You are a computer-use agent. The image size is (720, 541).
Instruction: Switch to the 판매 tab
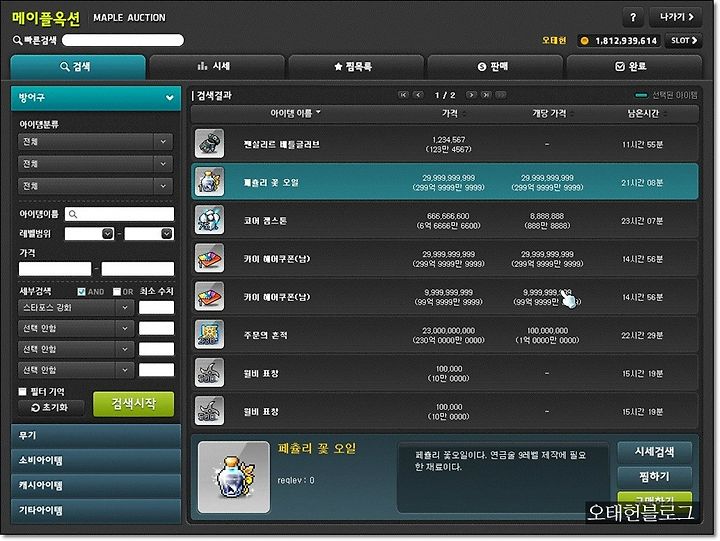coord(495,67)
